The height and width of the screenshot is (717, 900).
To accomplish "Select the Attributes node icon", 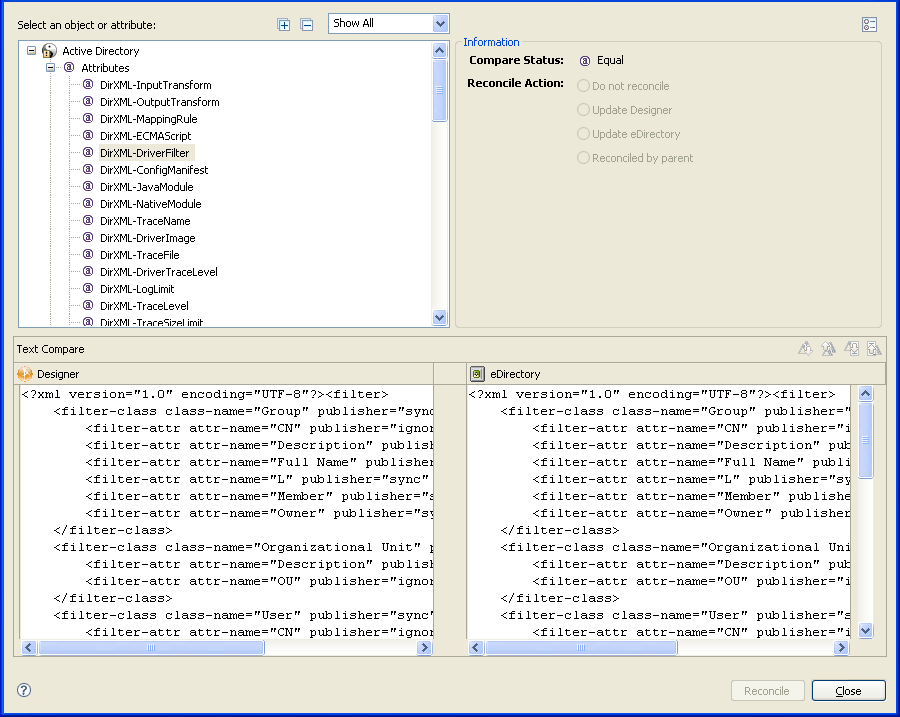I will tap(69, 67).
